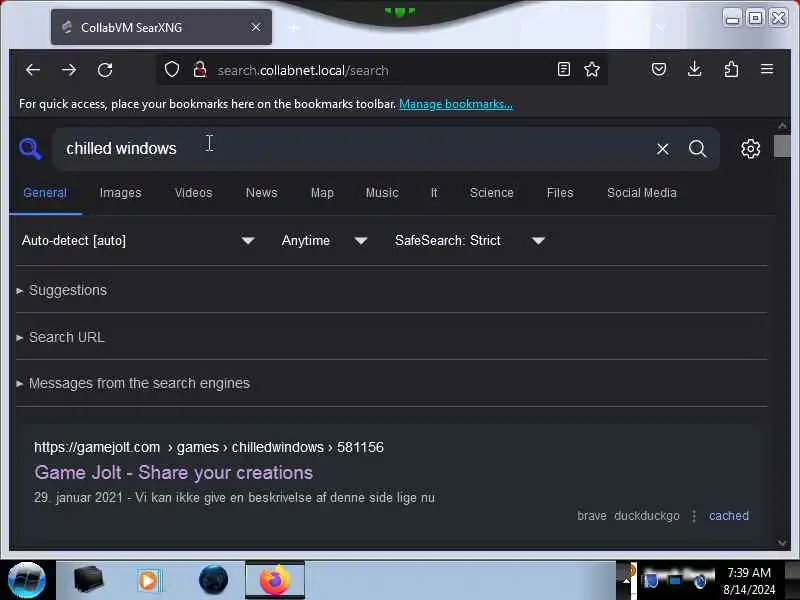
Task: Launch media player from the taskbar
Action: pyautogui.click(x=149, y=580)
